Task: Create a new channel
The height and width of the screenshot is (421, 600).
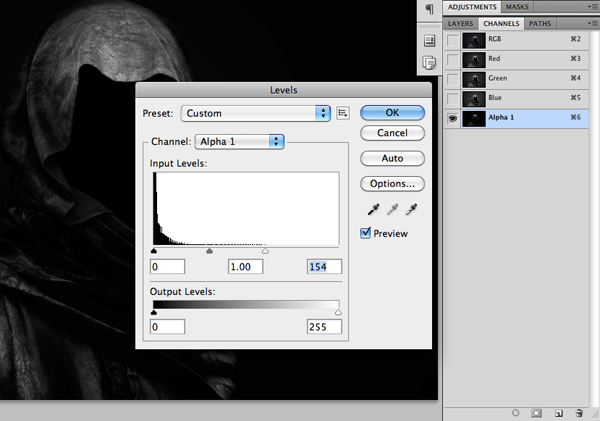Action: pyautogui.click(x=559, y=412)
